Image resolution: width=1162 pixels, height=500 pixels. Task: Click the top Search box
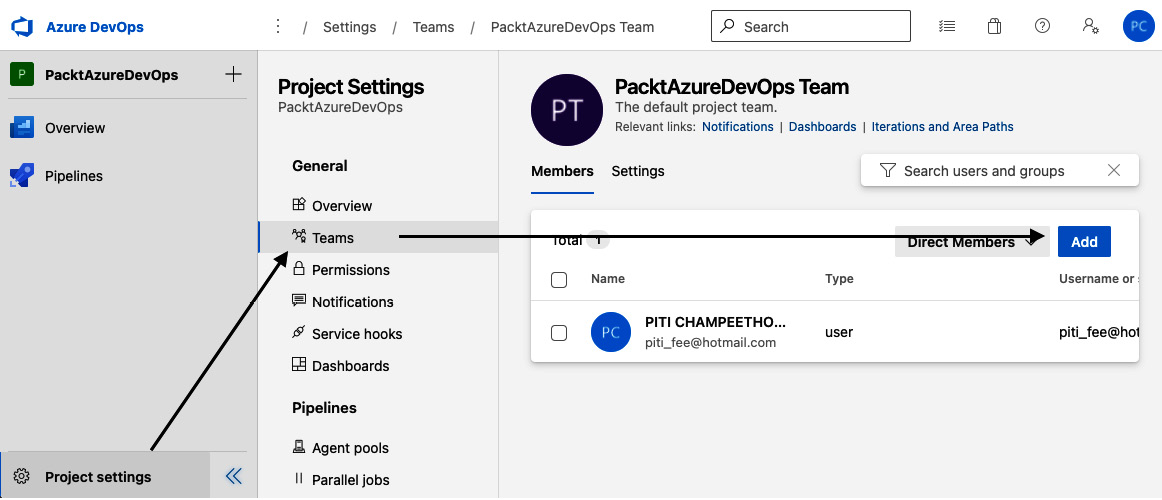(811, 27)
